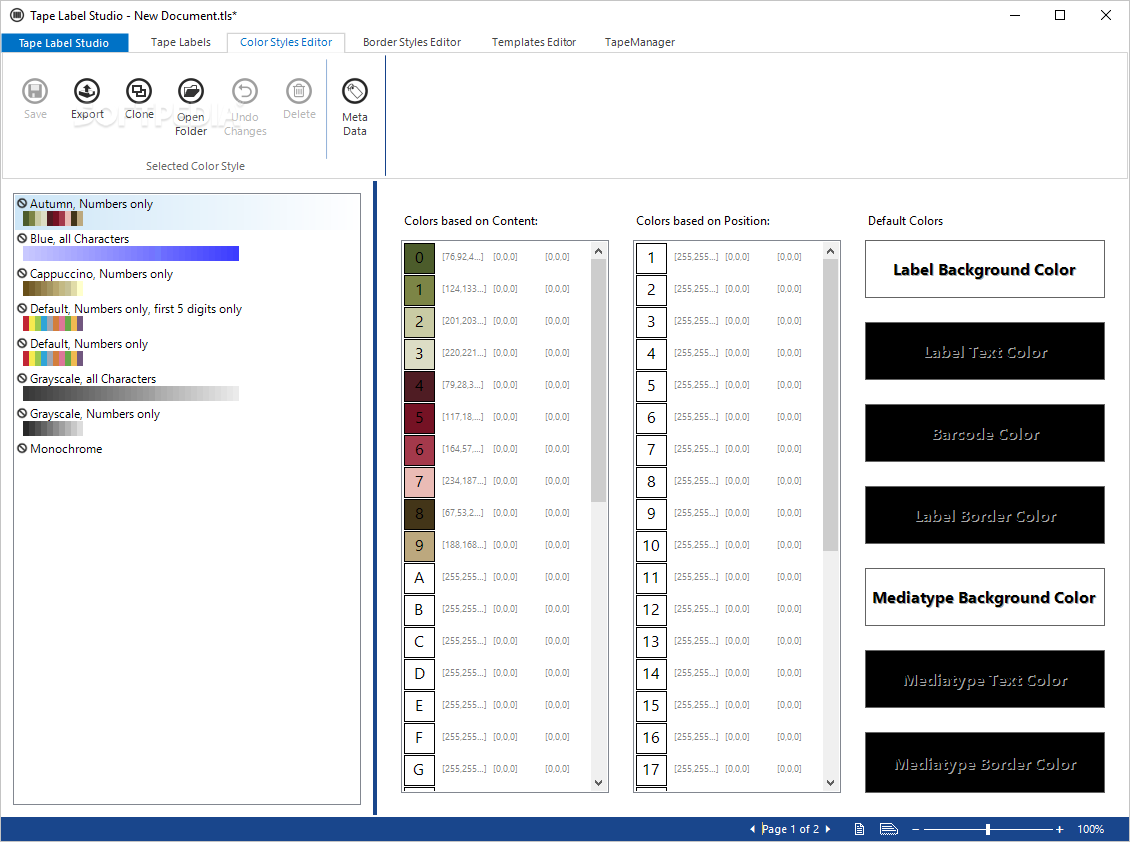
Task: Pick color swatch for content character 7
Action: click(x=419, y=482)
